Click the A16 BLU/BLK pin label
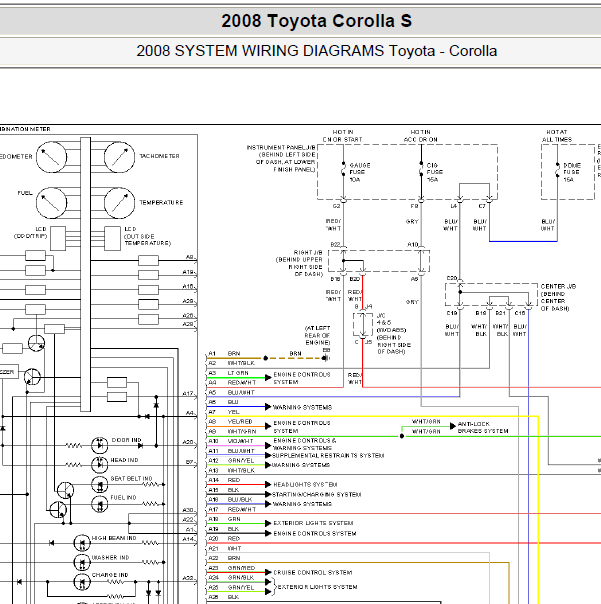 tap(230, 500)
